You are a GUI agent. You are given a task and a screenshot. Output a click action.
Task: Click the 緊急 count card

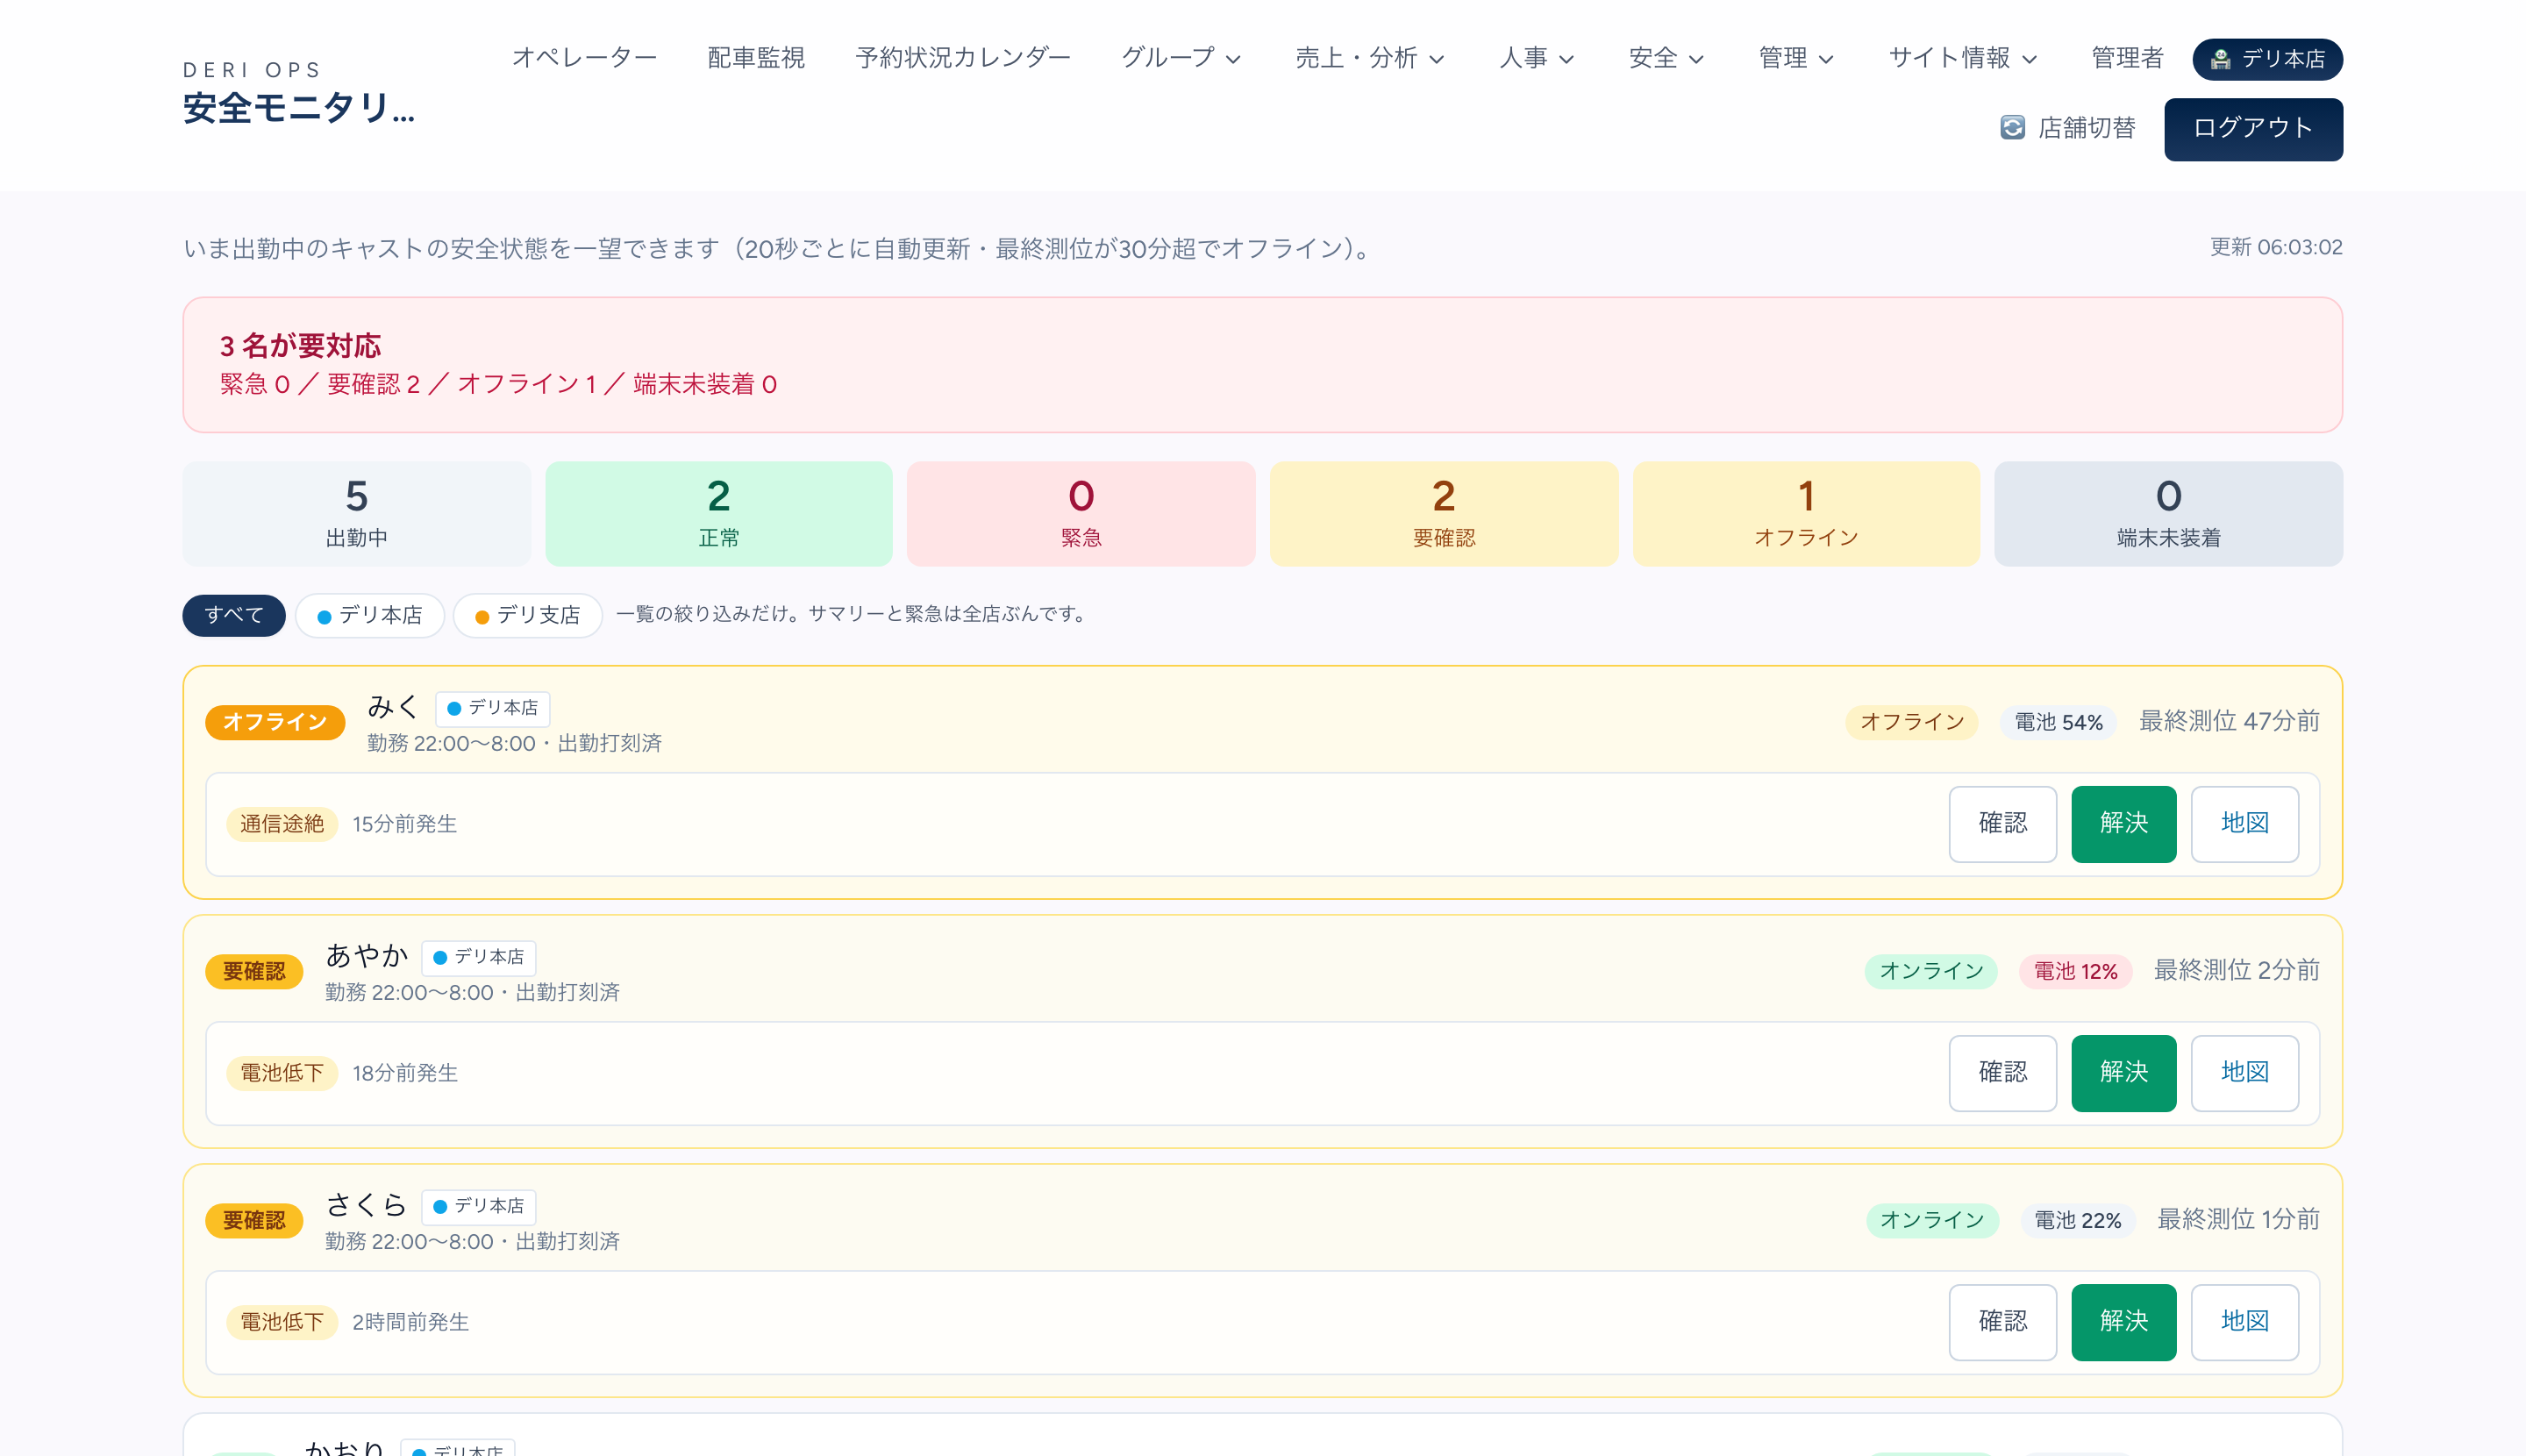(x=1081, y=514)
